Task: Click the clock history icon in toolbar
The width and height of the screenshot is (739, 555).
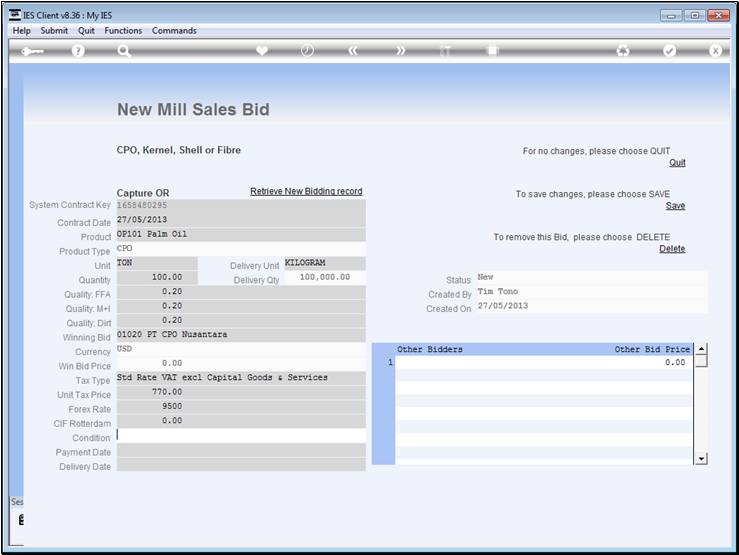Action: pyautogui.click(x=307, y=50)
